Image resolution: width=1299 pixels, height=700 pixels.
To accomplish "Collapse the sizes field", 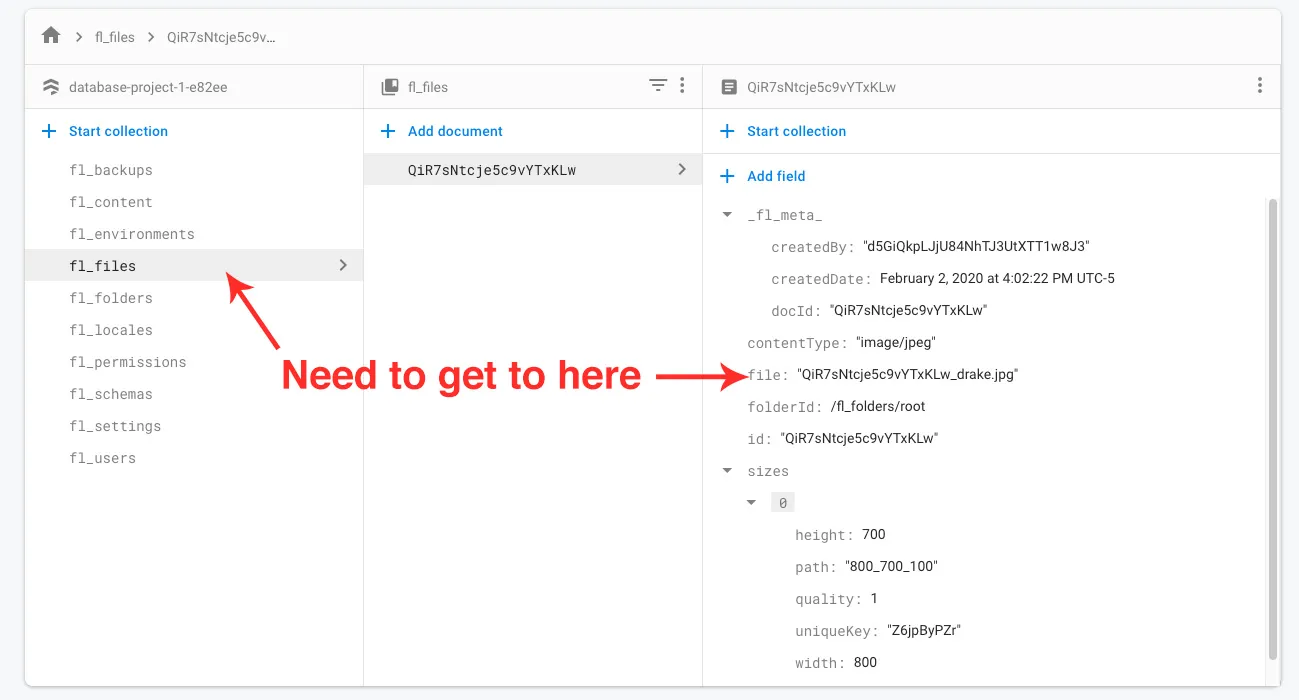I will [727, 471].
